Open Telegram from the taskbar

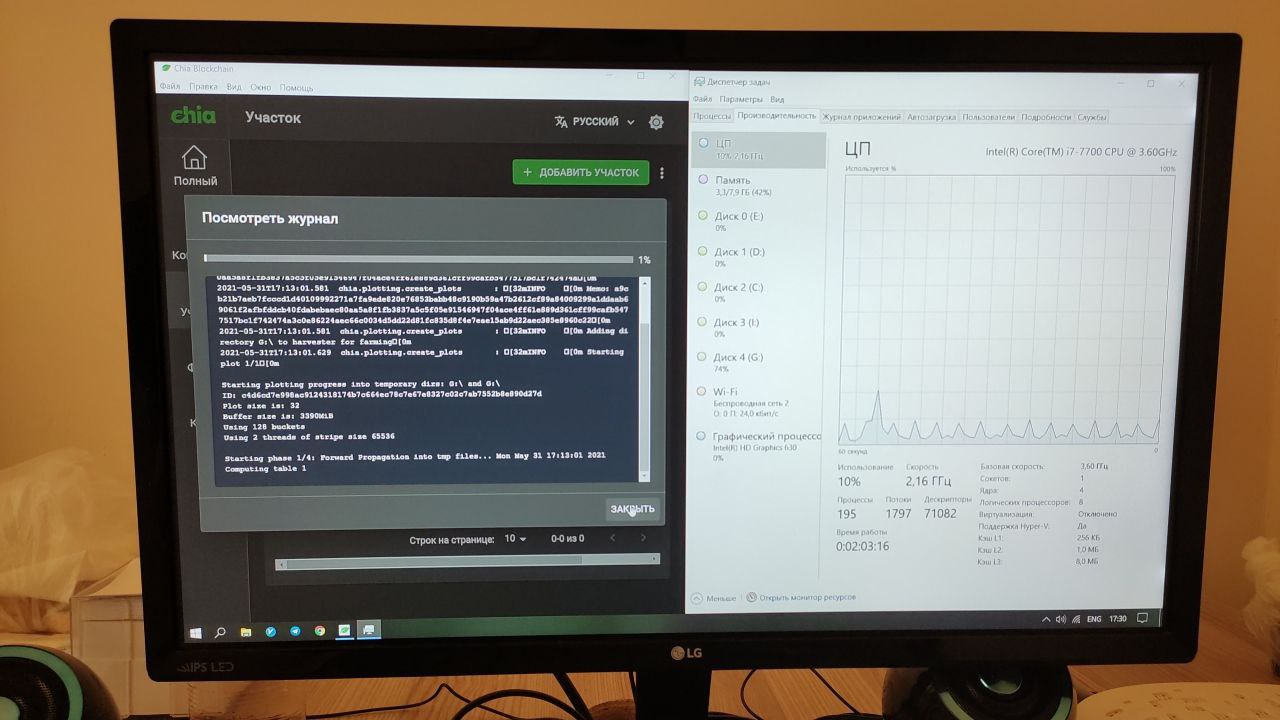295,631
